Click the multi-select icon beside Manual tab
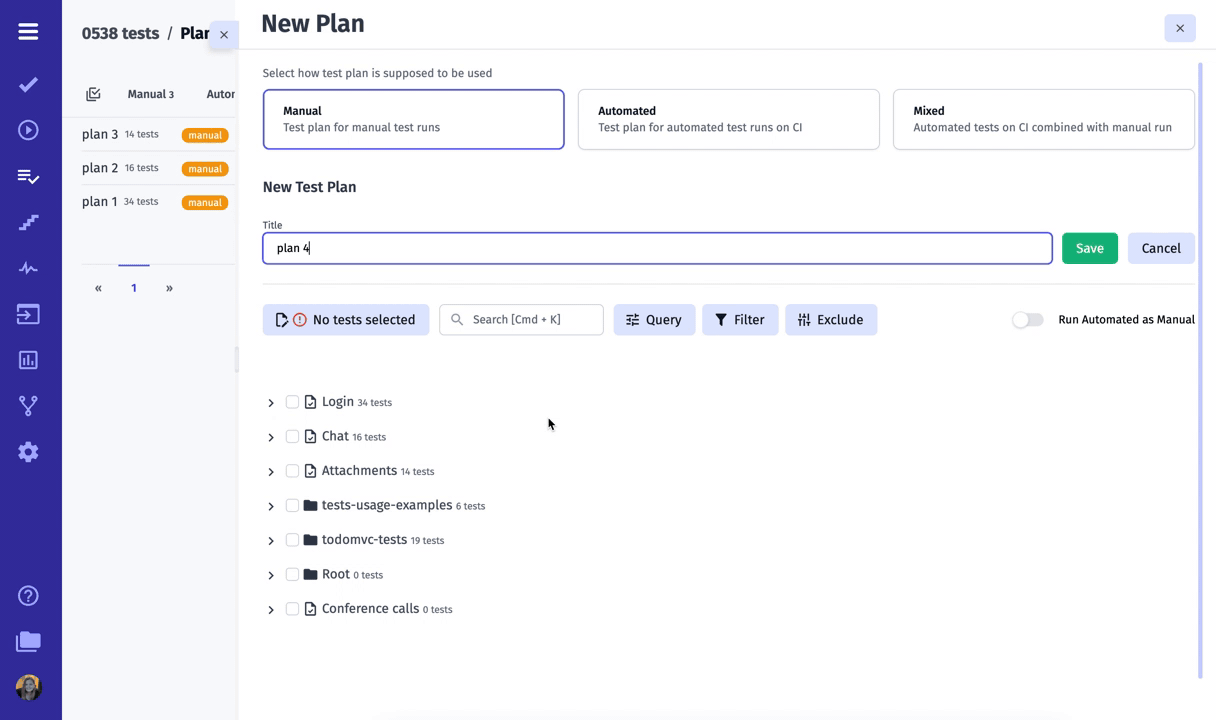Screen dimensions: 1216x720 pos(93,94)
